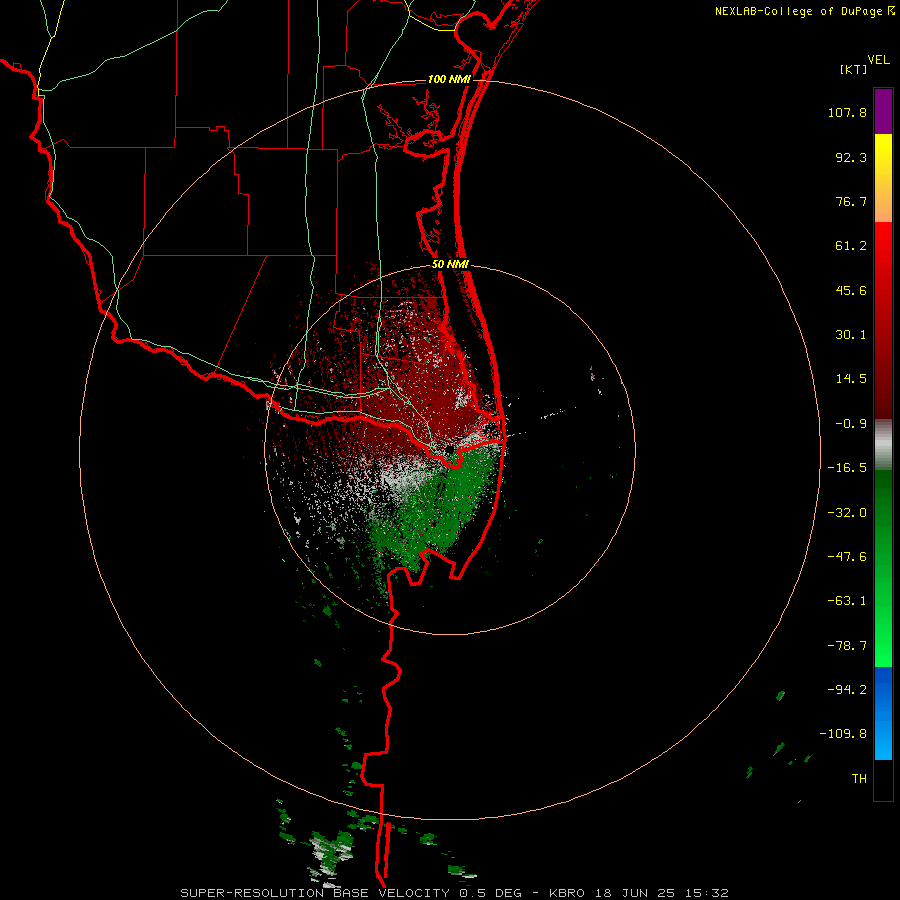Click the 61.2 legend value
This screenshot has width=900, height=900.
click(x=851, y=246)
